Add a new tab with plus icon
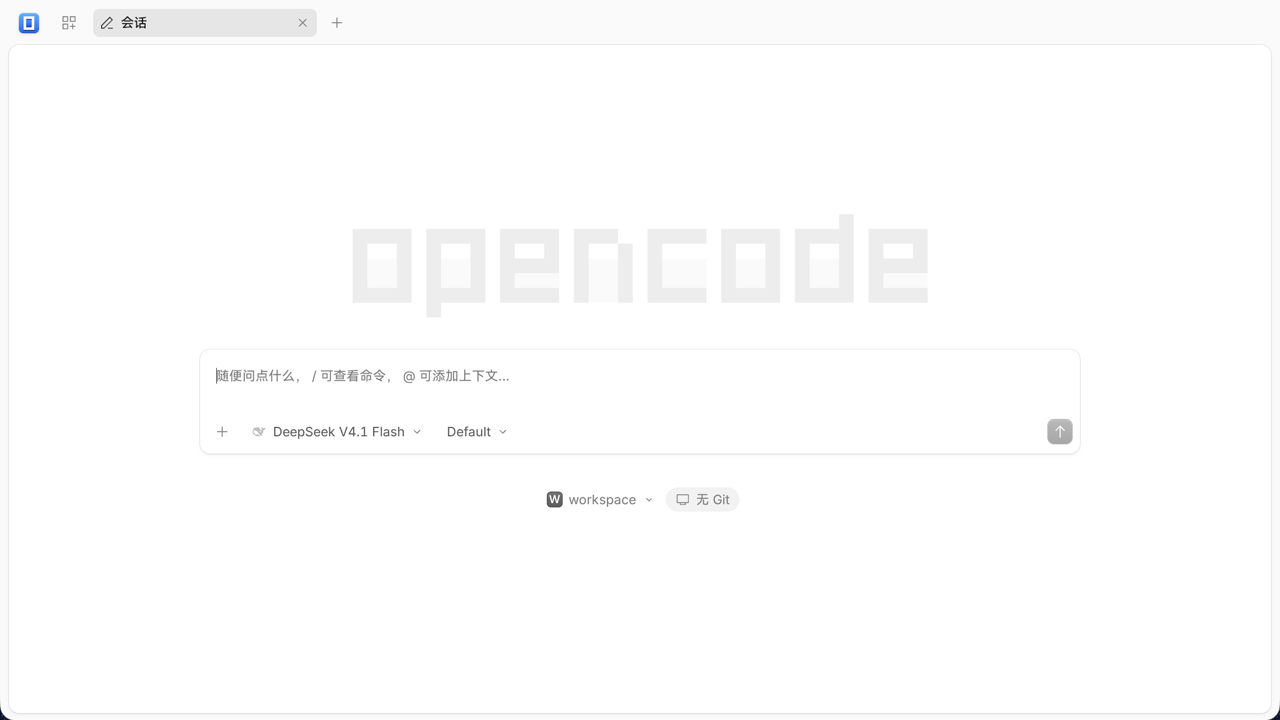This screenshot has width=1280, height=720. 337,23
